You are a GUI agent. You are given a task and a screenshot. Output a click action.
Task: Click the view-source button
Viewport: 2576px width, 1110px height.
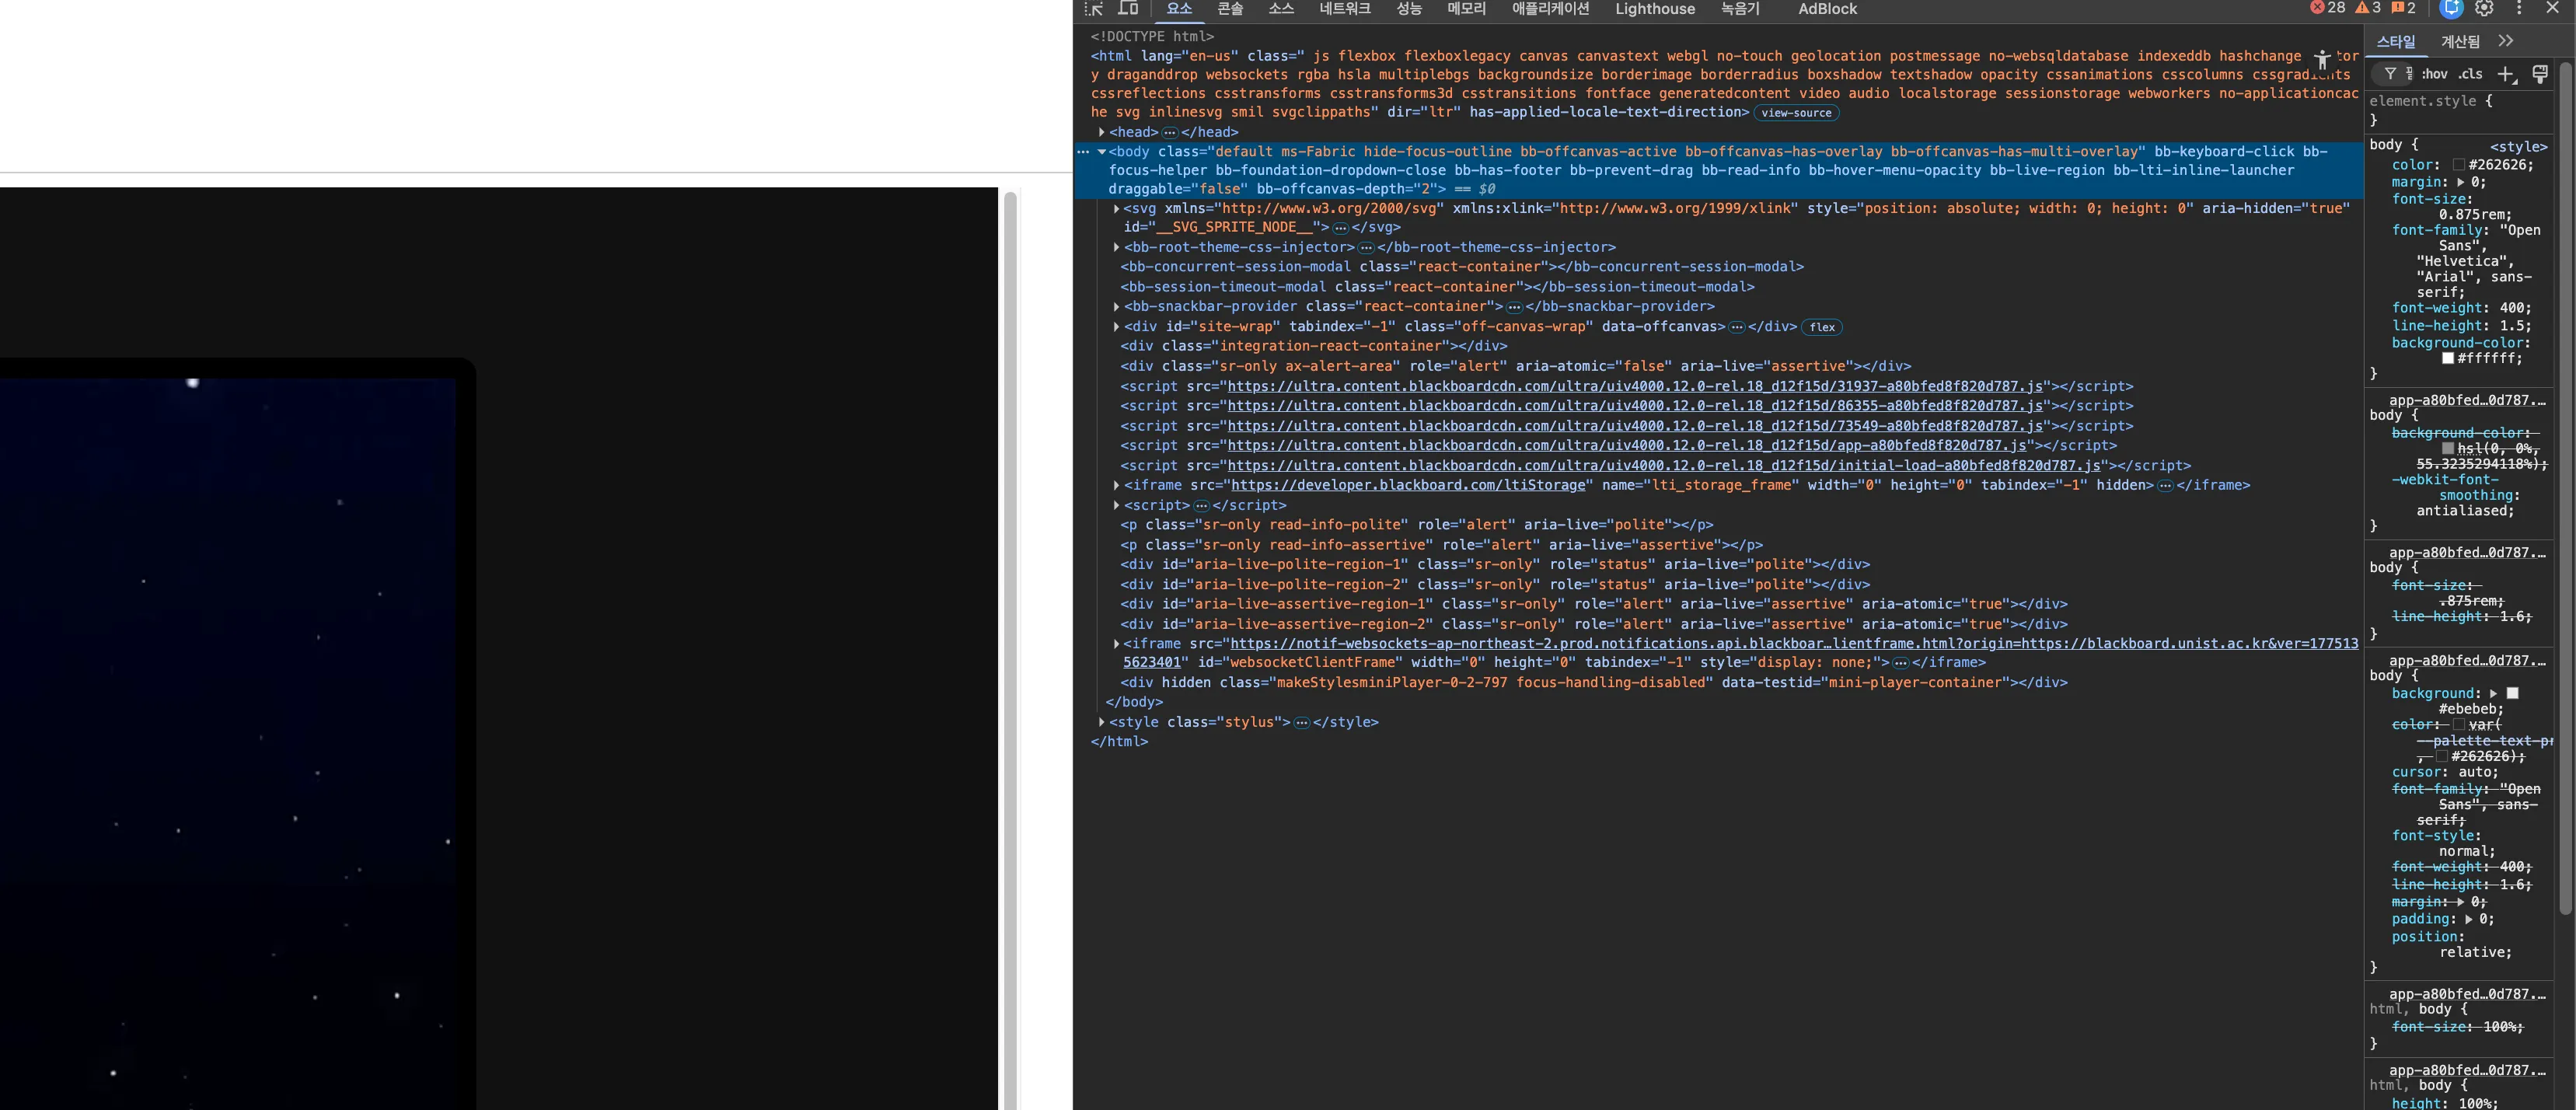(x=1796, y=113)
